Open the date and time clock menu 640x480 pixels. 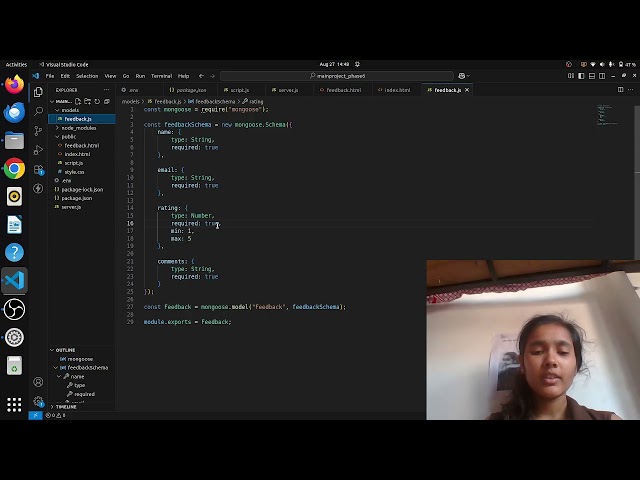click(334, 64)
